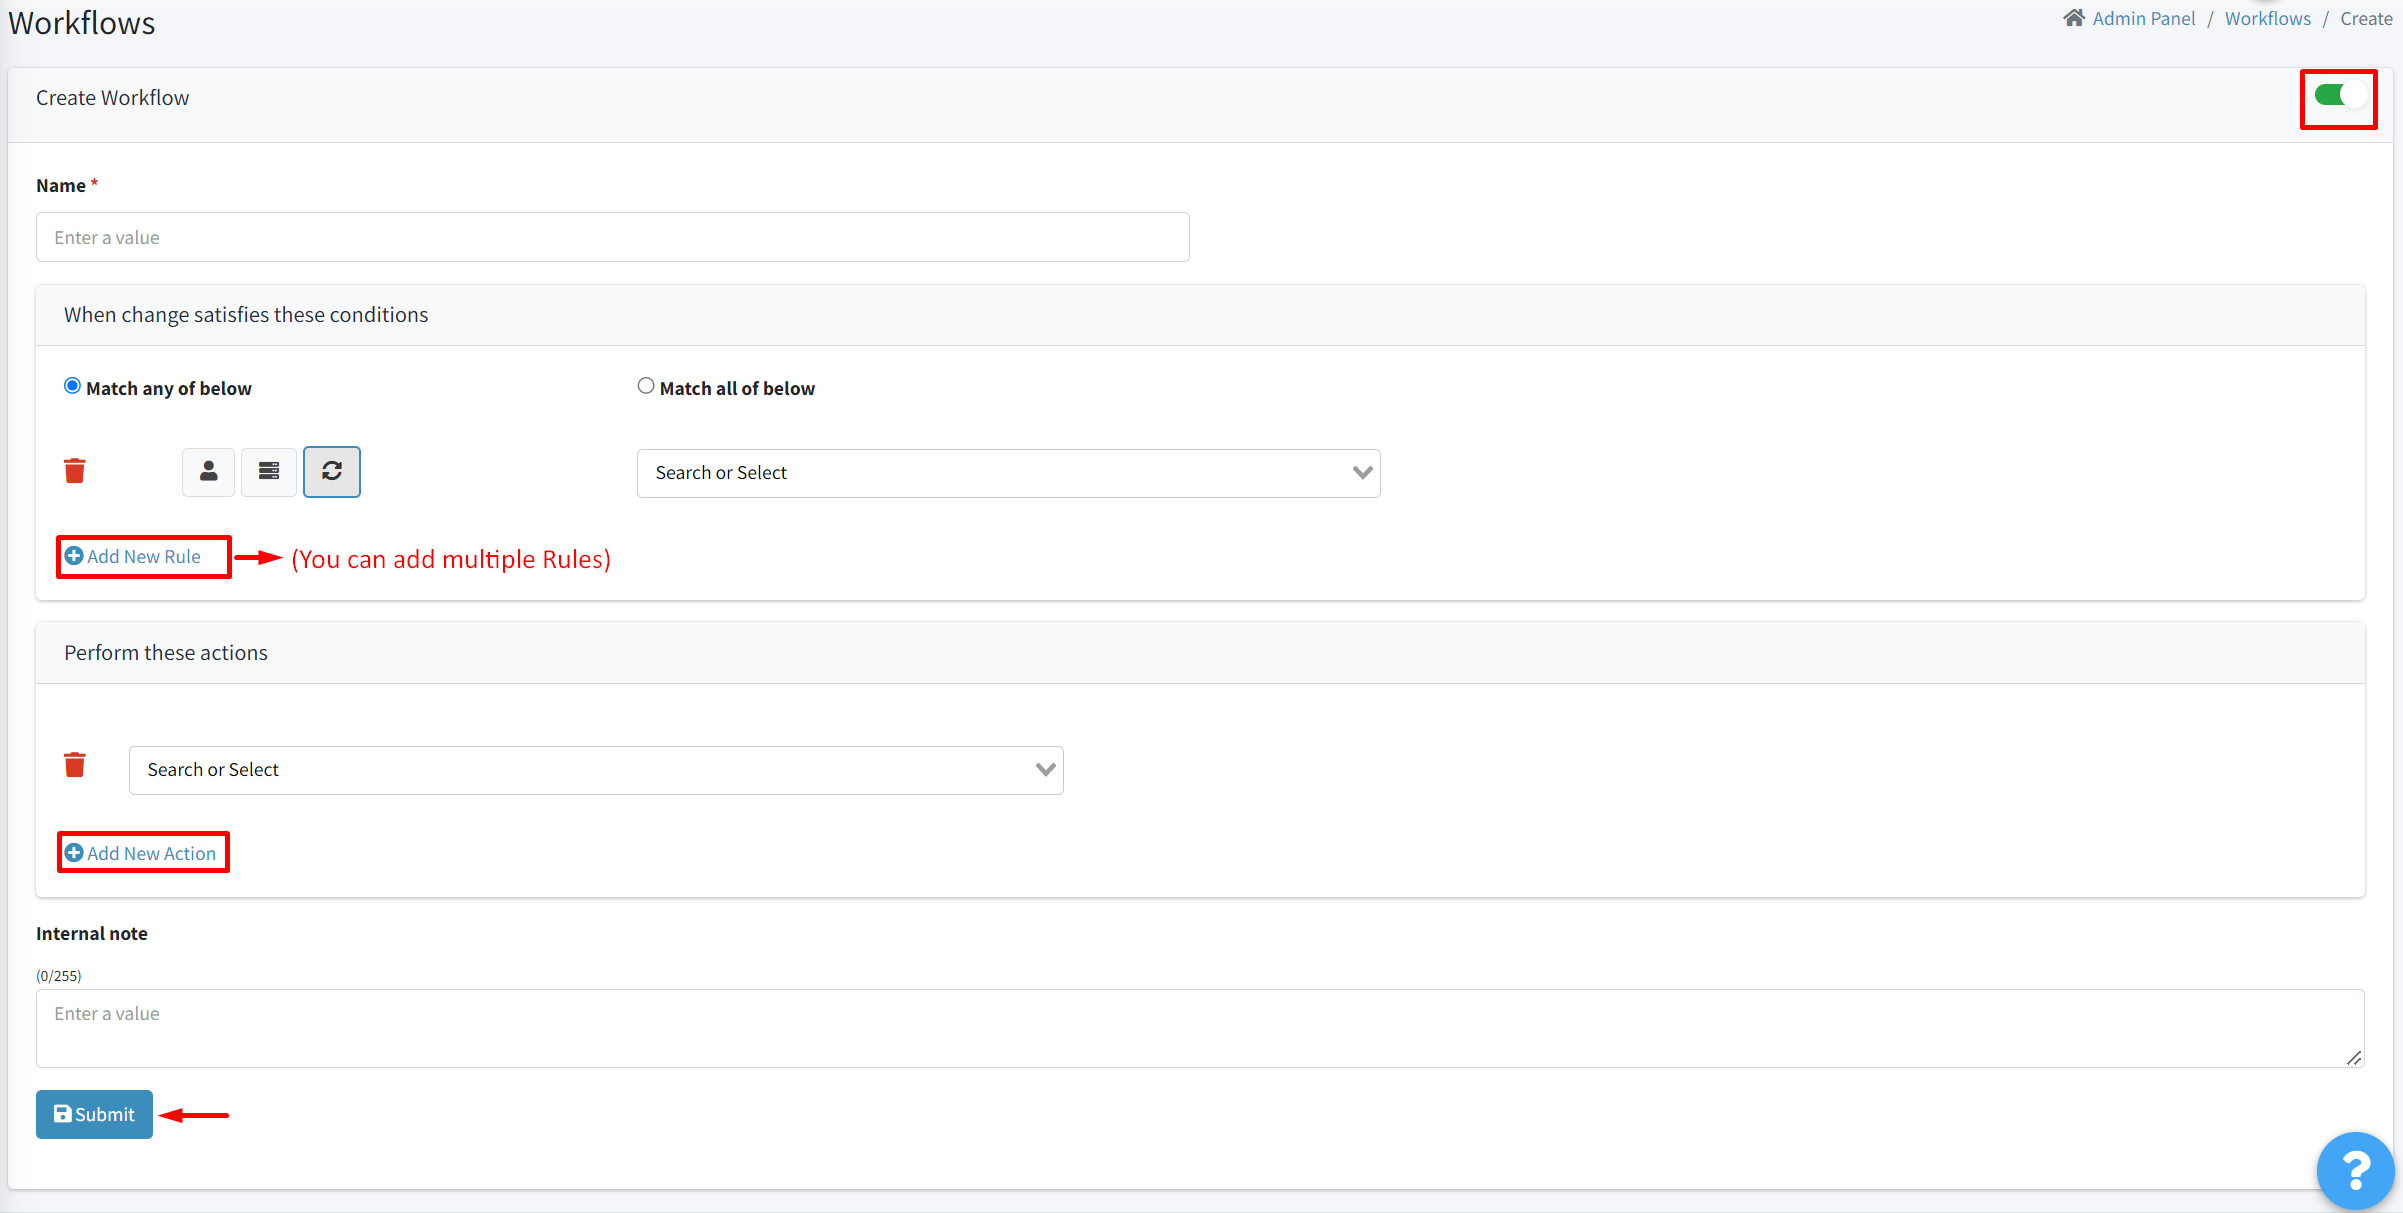2403x1213 pixels.
Task: Navigate to Workflows via the breadcrumb
Action: click(2267, 18)
